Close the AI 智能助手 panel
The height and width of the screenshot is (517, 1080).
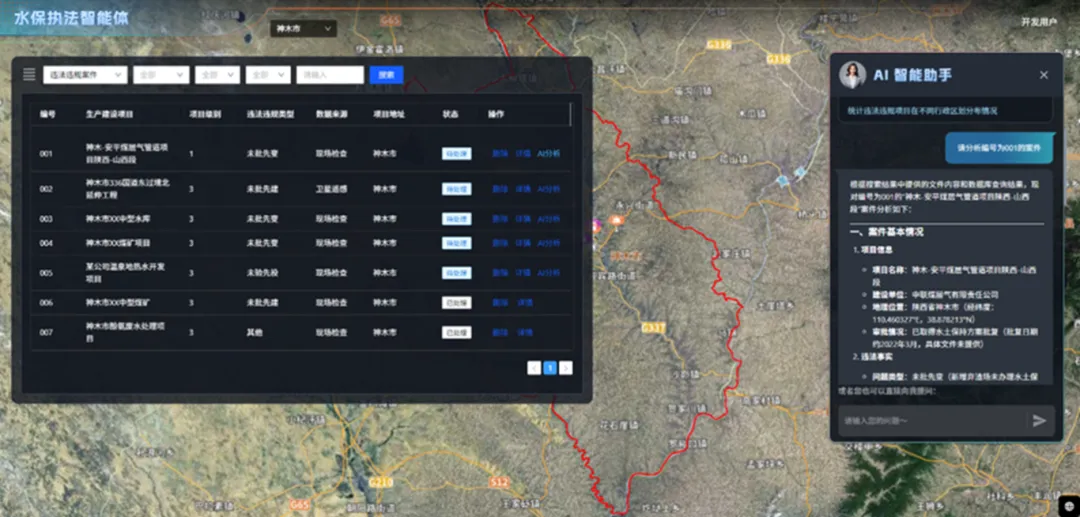click(x=1043, y=75)
